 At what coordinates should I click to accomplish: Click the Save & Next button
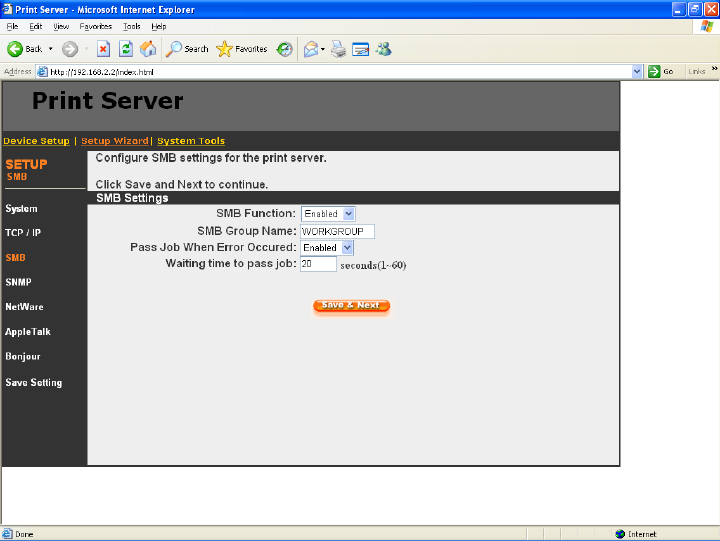(x=351, y=305)
